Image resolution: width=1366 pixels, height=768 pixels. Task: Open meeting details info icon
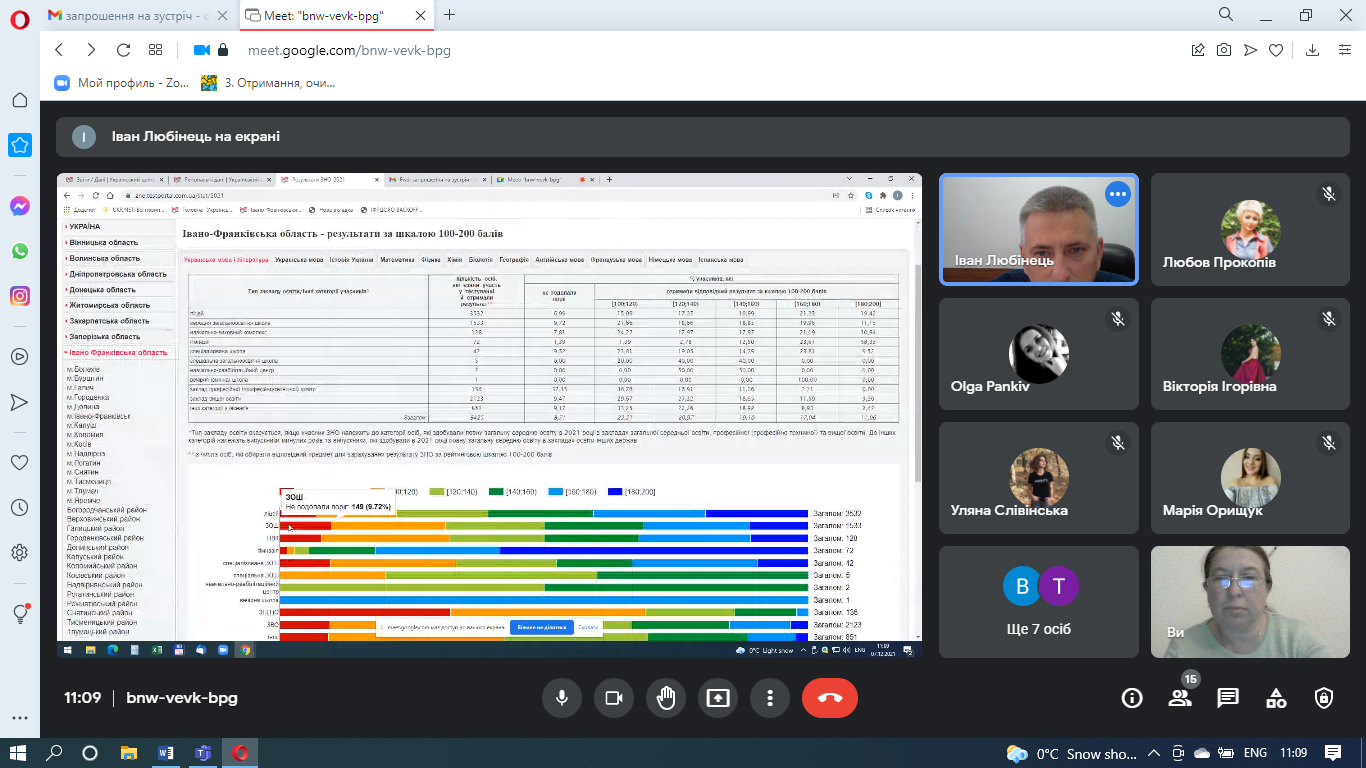1131,698
